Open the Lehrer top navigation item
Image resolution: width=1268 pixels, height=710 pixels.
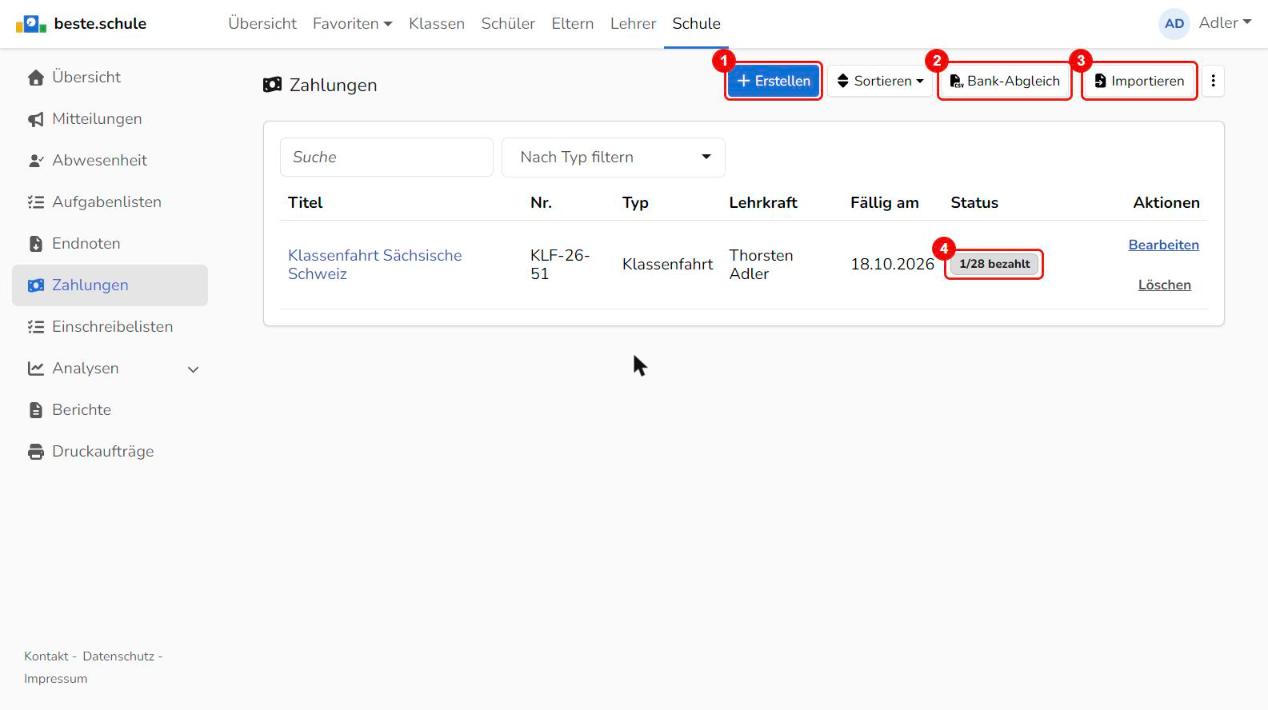(x=633, y=23)
